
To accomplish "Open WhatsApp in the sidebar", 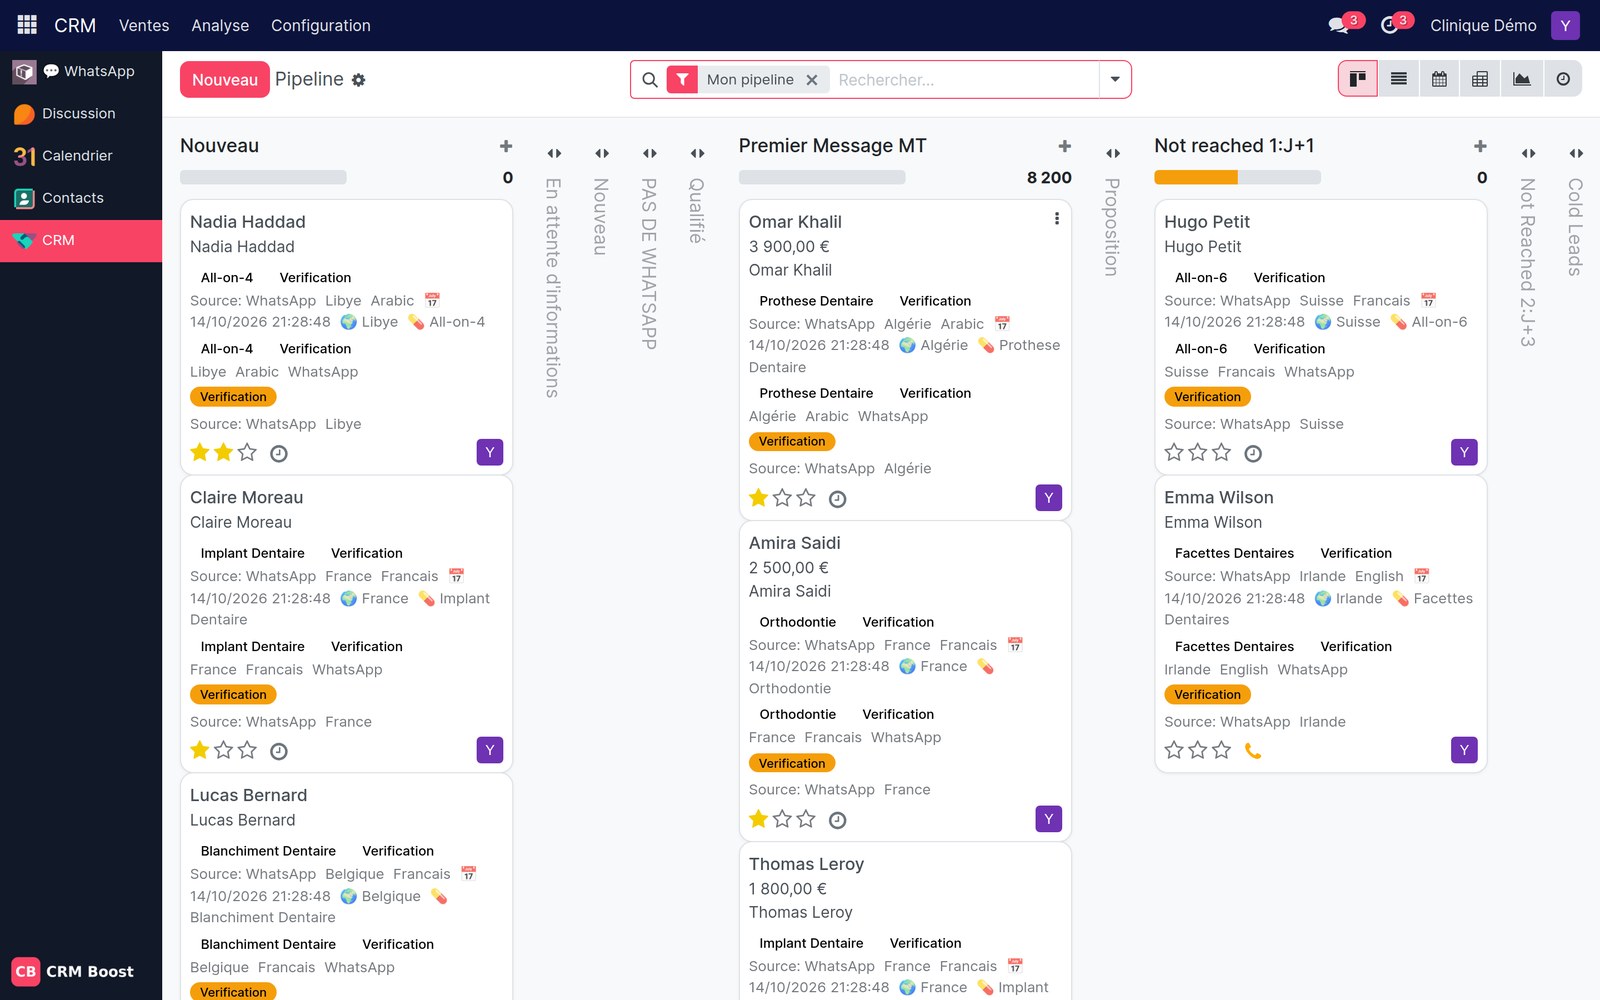I will point(81,71).
